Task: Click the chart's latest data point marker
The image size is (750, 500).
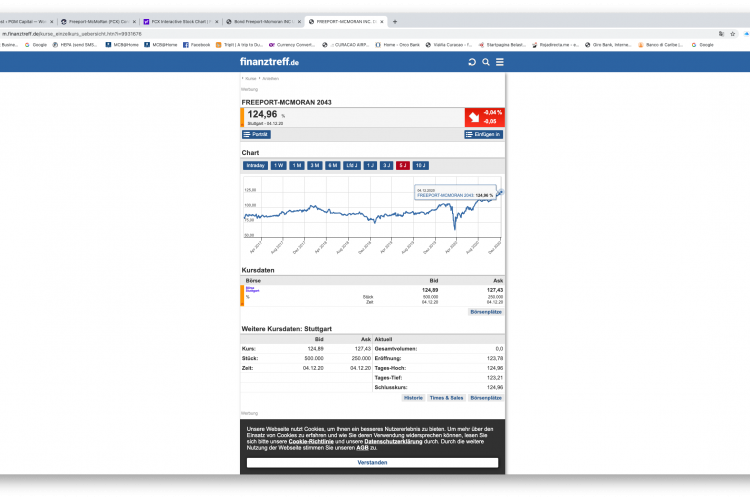Action: click(x=501, y=192)
